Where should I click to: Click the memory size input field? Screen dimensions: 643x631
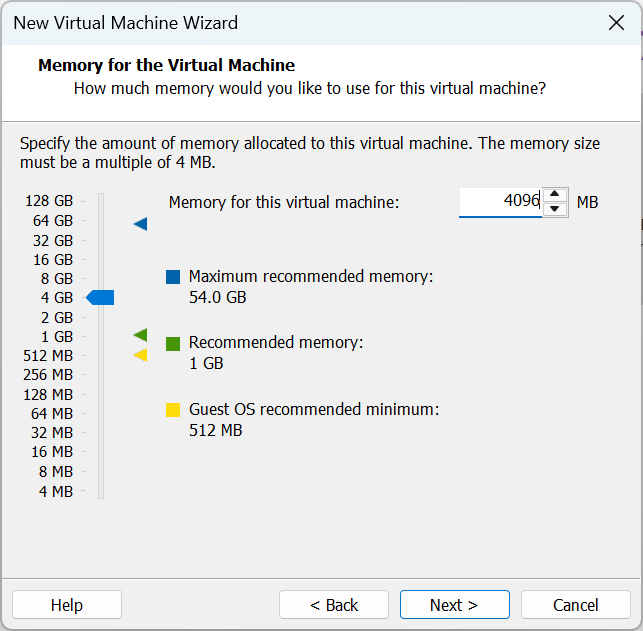coord(500,202)
